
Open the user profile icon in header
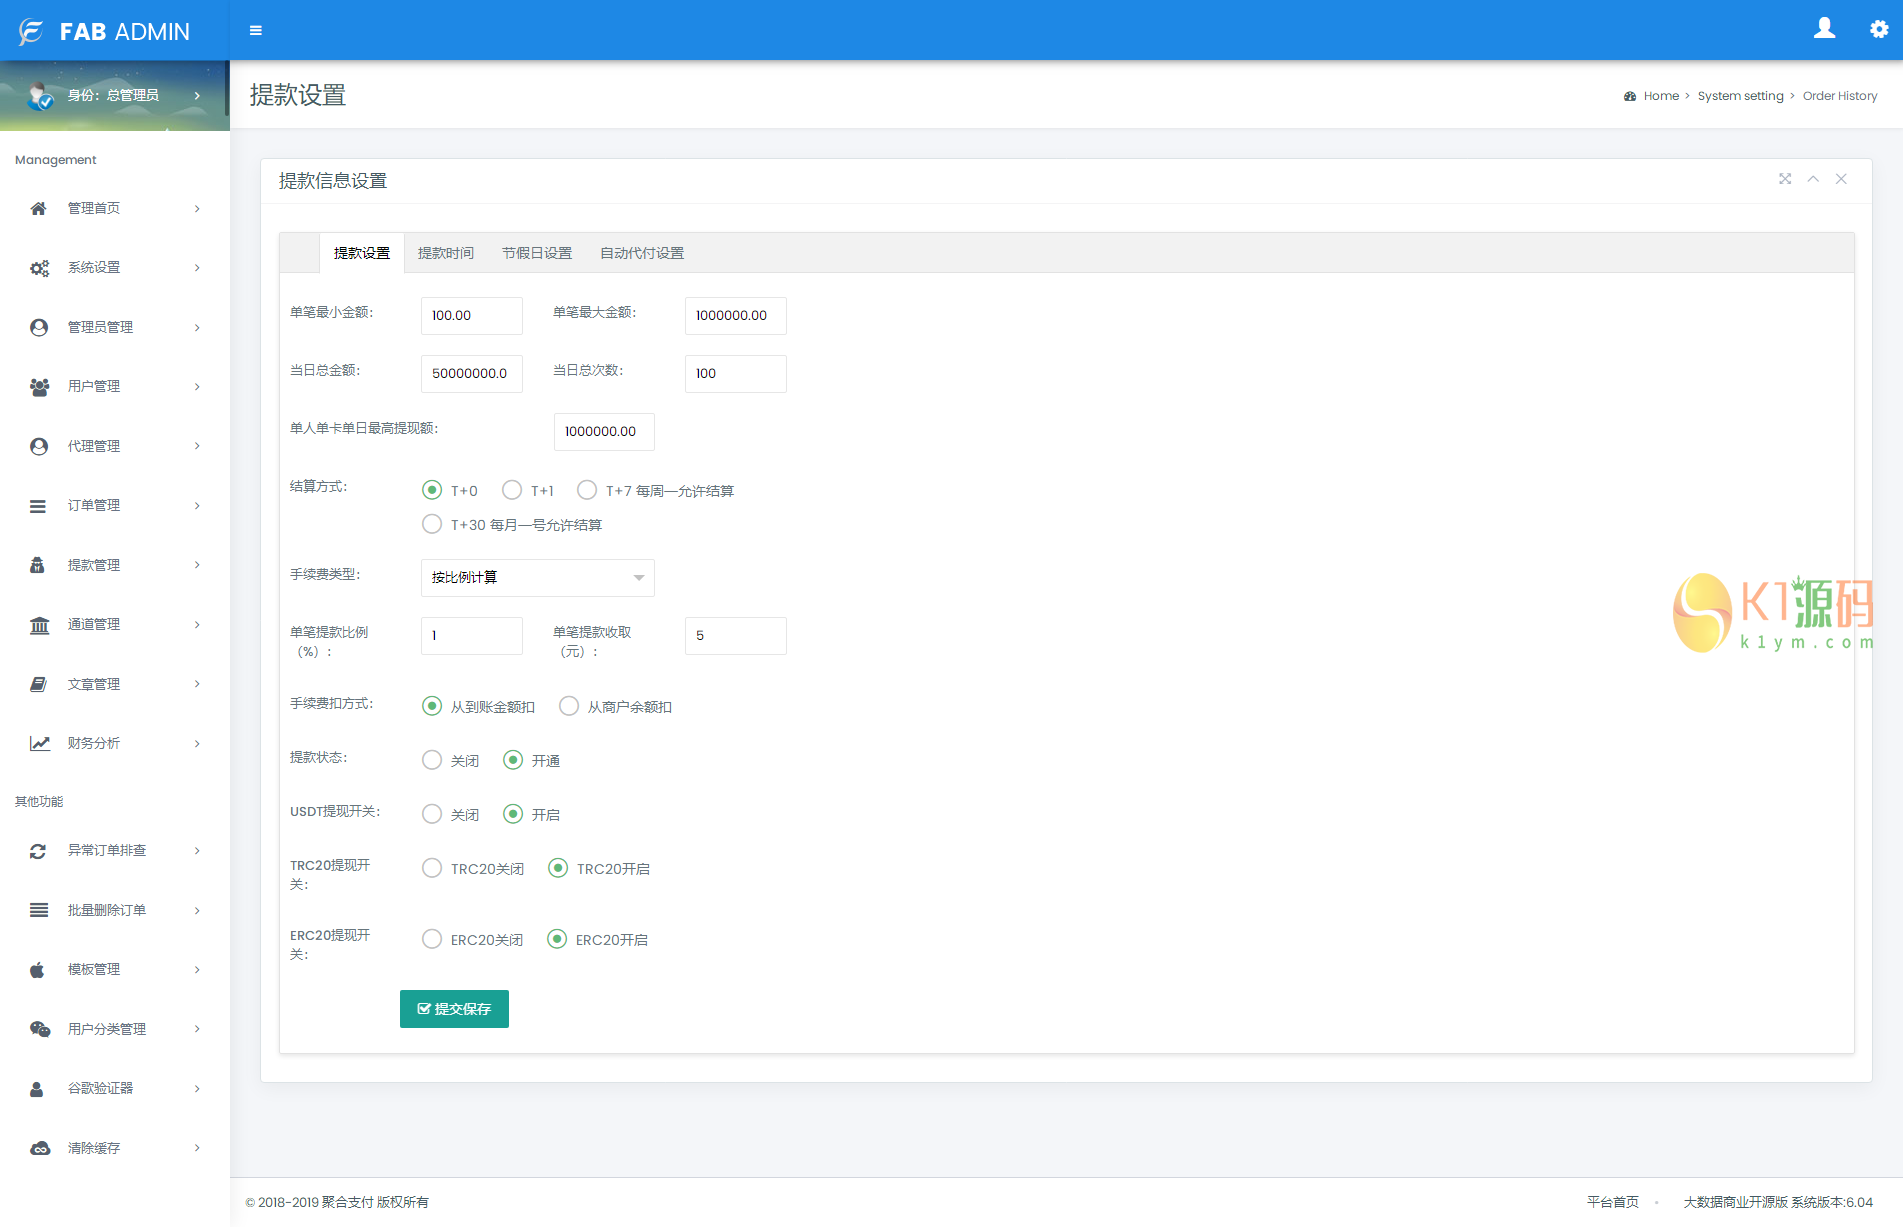(1824, 29)
